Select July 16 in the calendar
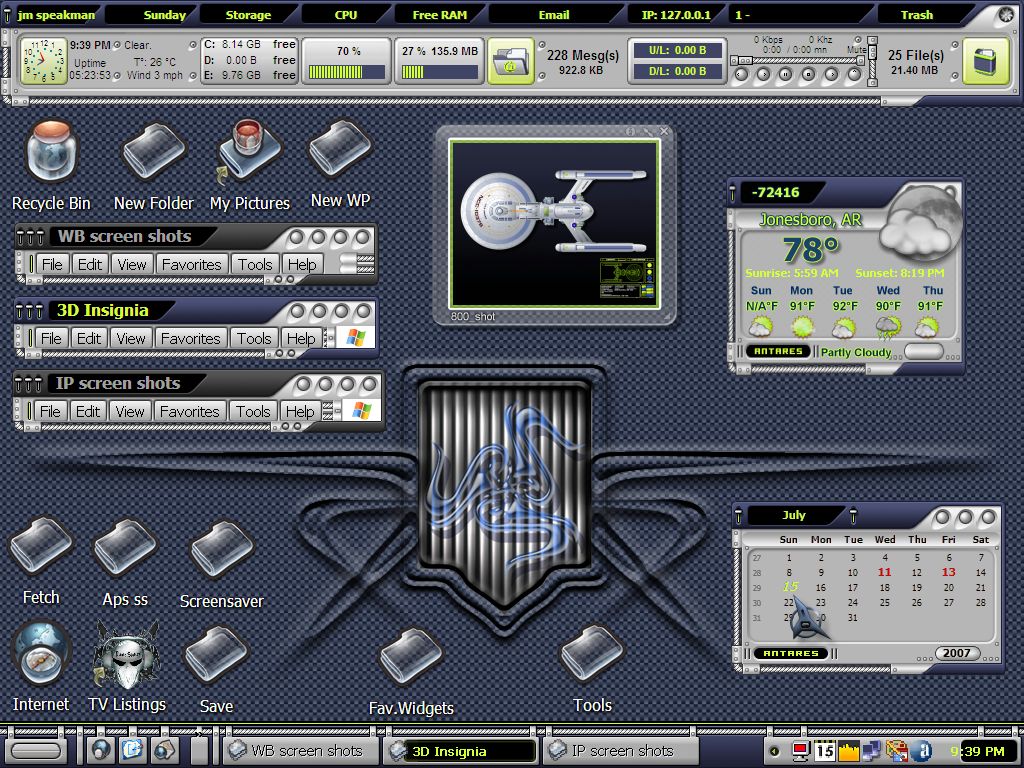This screenshot has width=1024, height=768. point(820,587)
